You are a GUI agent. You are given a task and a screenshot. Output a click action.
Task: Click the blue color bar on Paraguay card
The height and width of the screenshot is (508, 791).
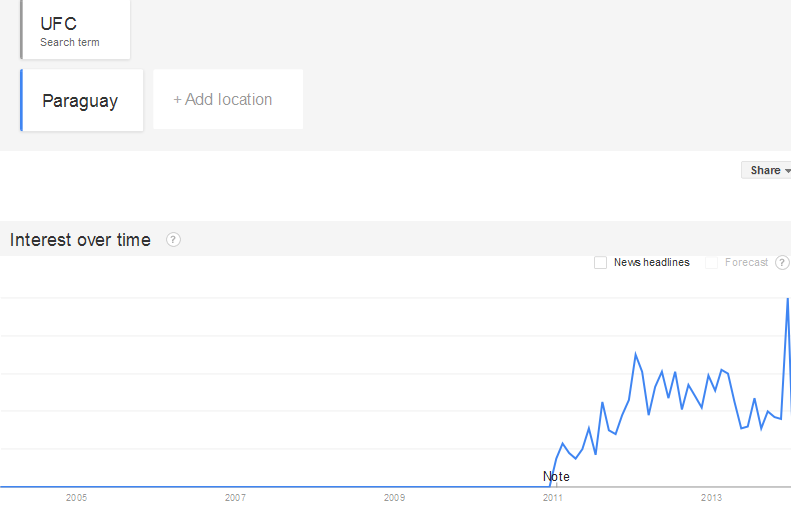click(x=21, y=100)
